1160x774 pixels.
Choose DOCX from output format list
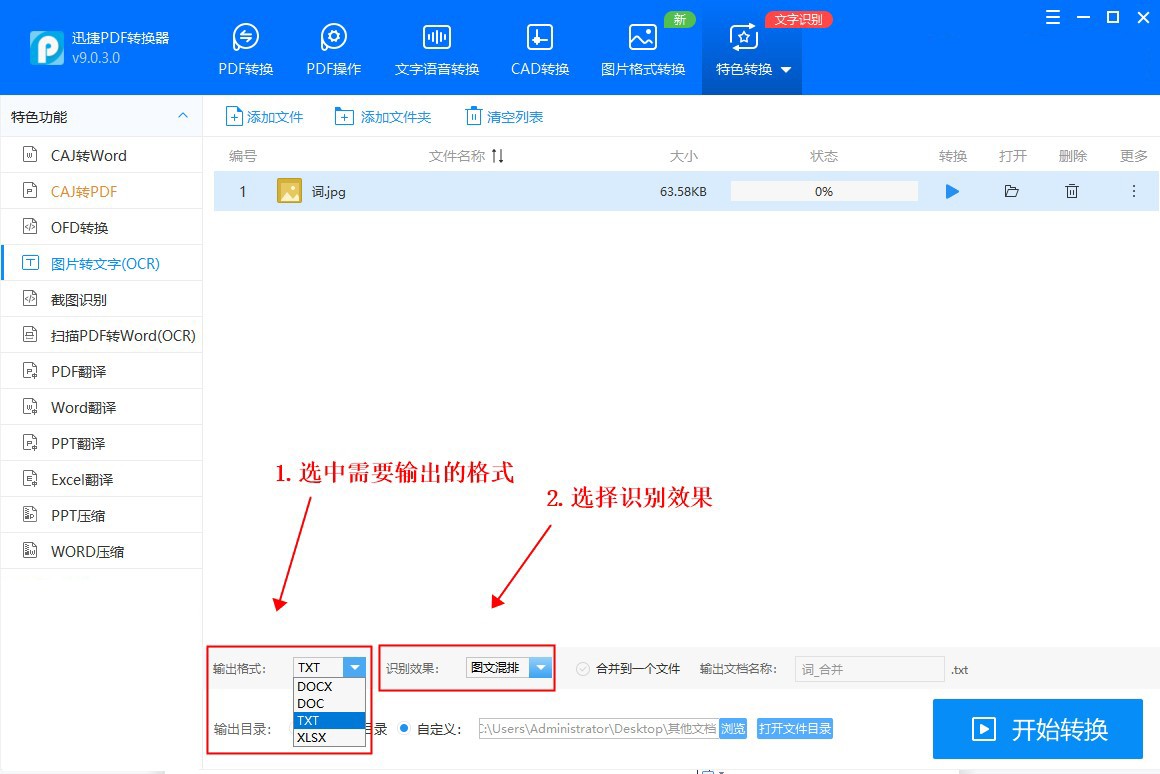pos(313,687)
